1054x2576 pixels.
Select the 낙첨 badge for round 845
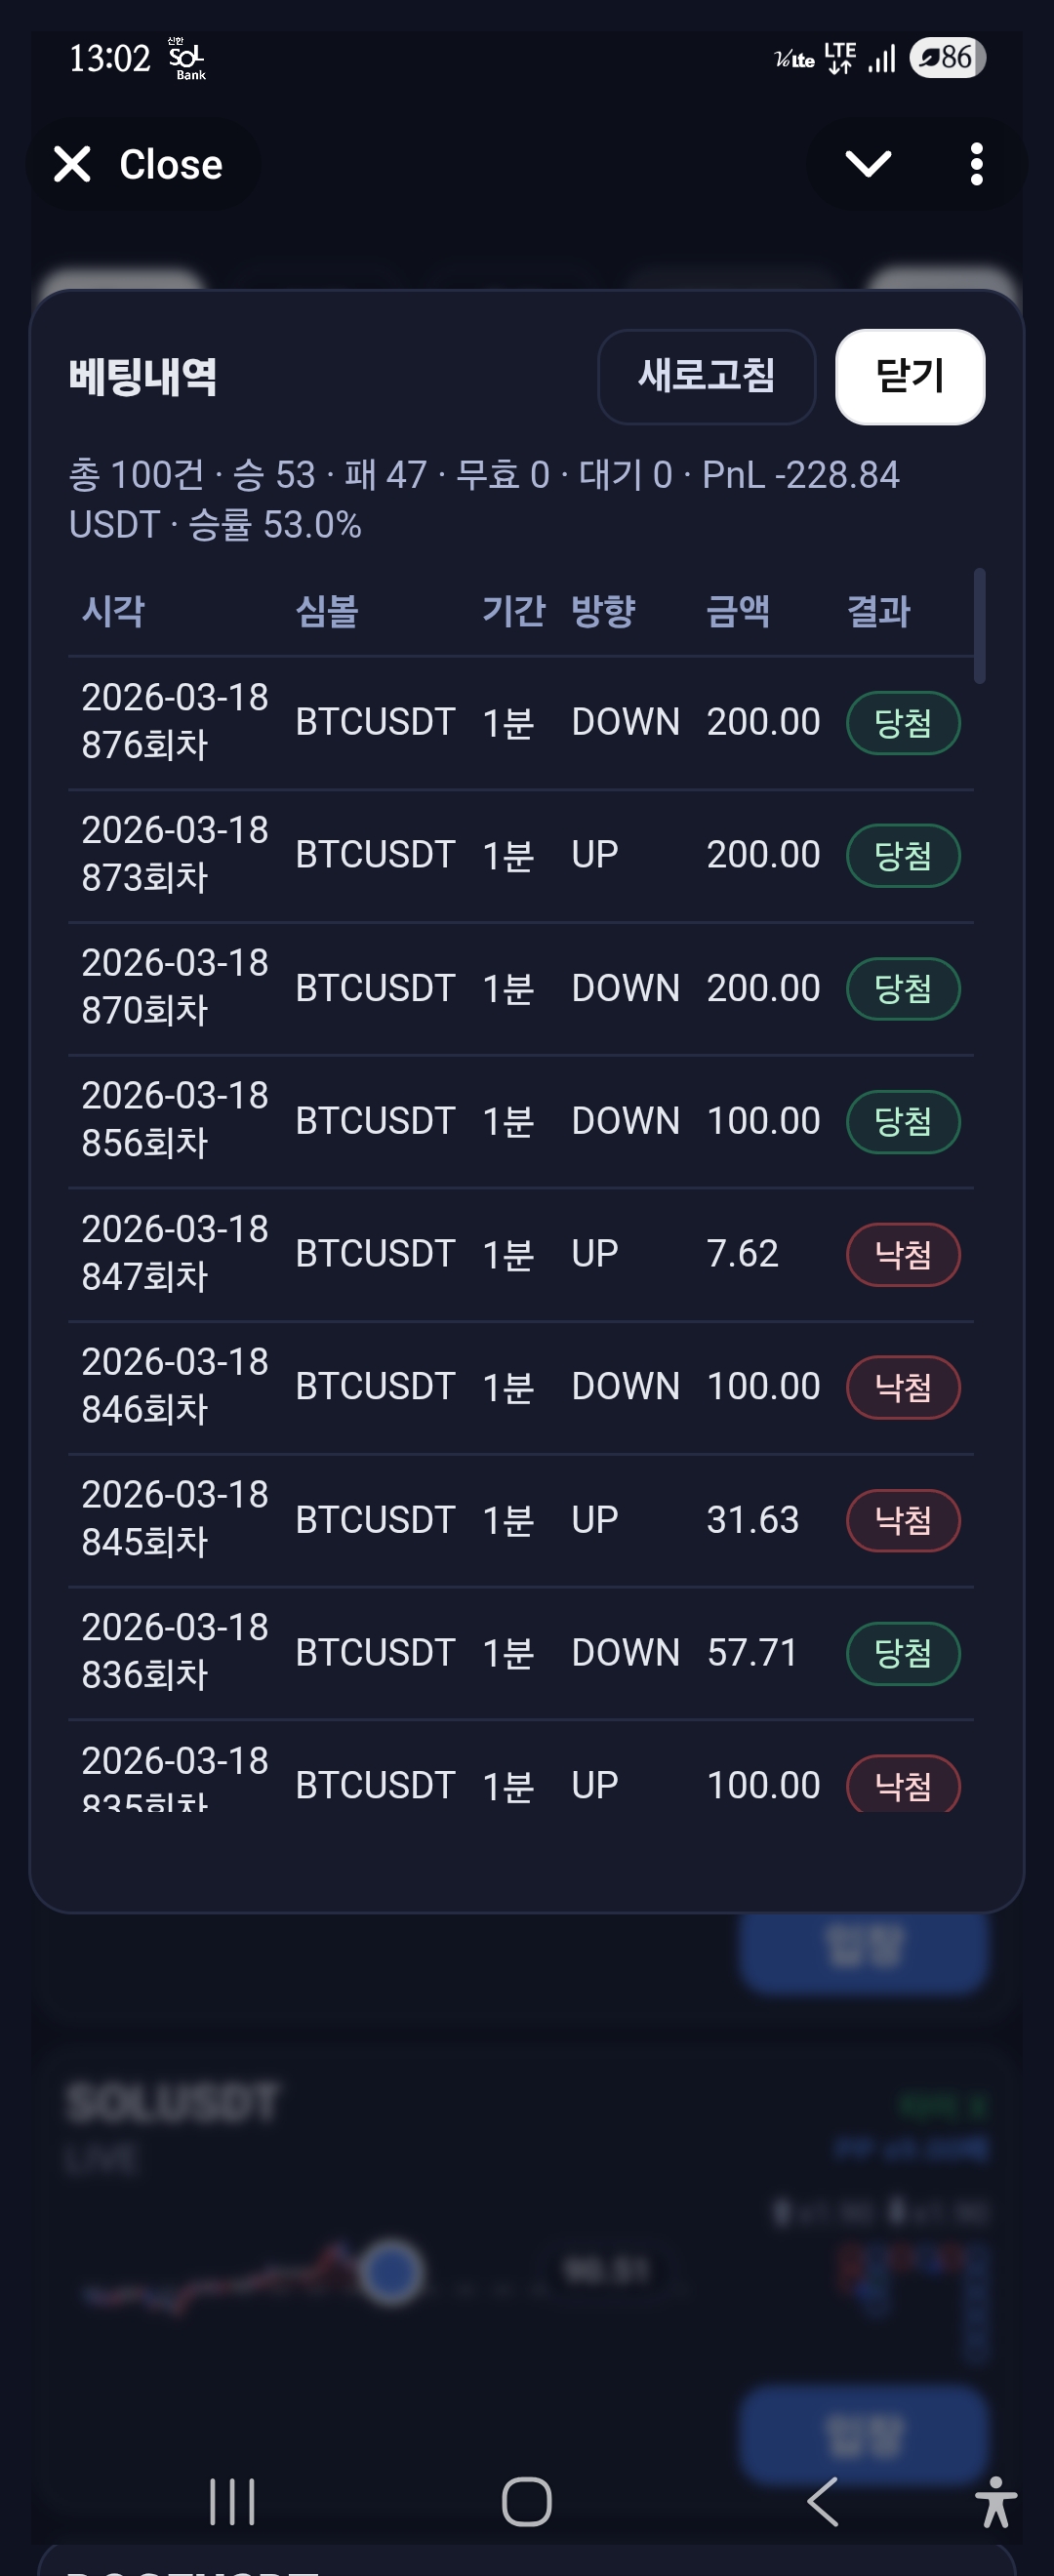point(902,1520)
